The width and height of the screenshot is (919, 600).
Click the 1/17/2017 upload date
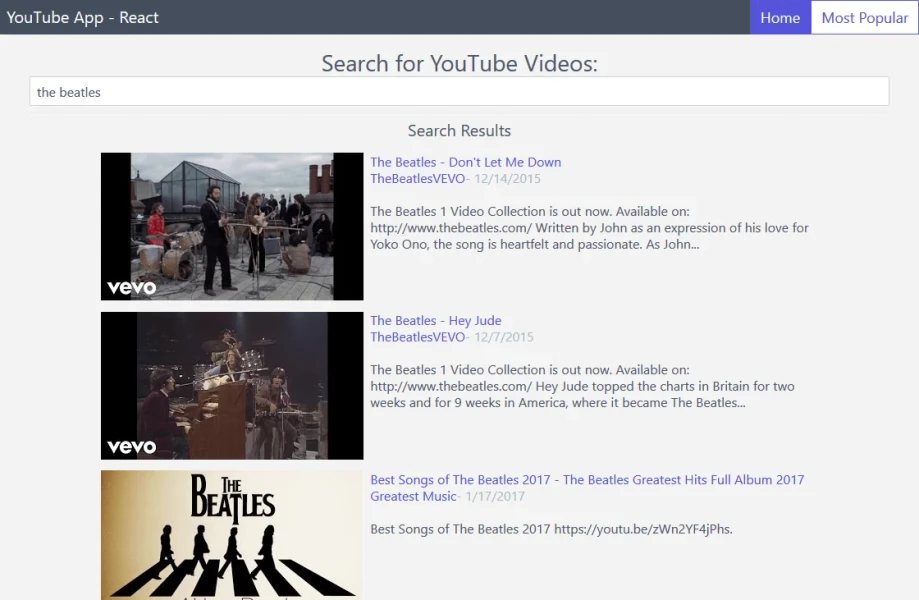click(496, 496)
